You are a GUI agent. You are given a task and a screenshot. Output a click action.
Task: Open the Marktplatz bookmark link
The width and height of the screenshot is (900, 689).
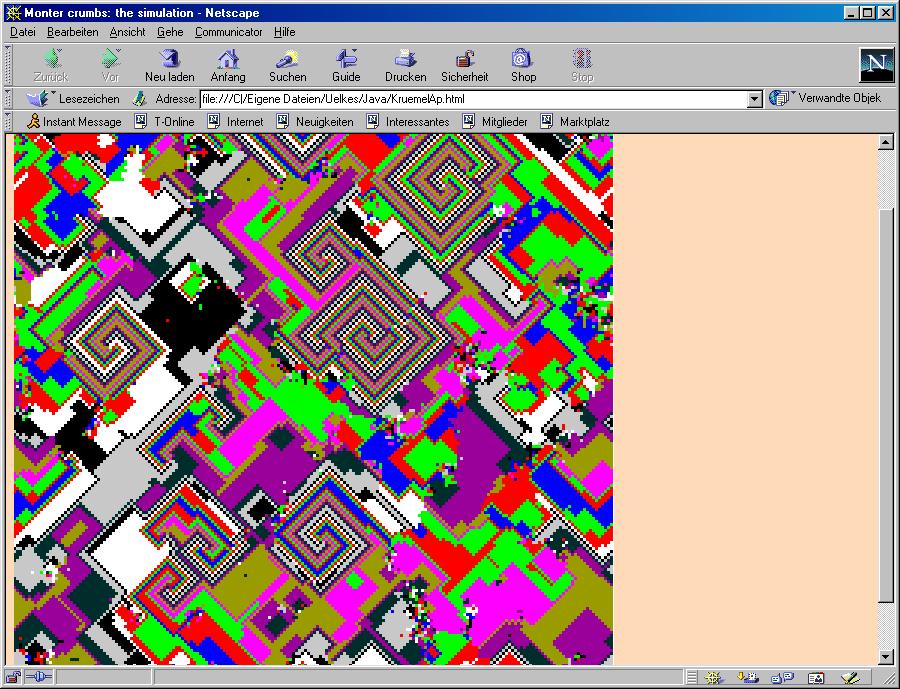click(575, 122)
